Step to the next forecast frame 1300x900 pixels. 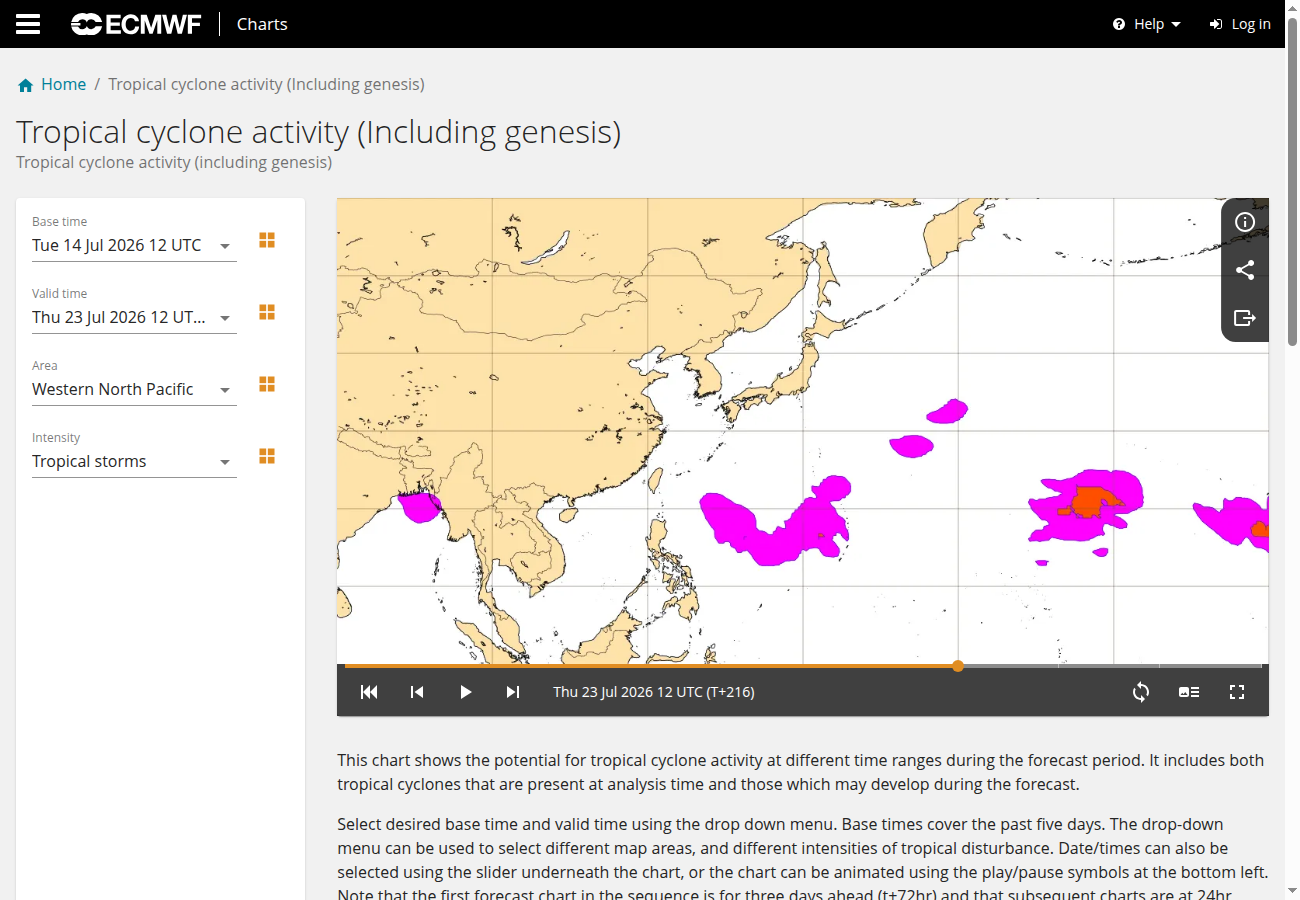[513, 692]
